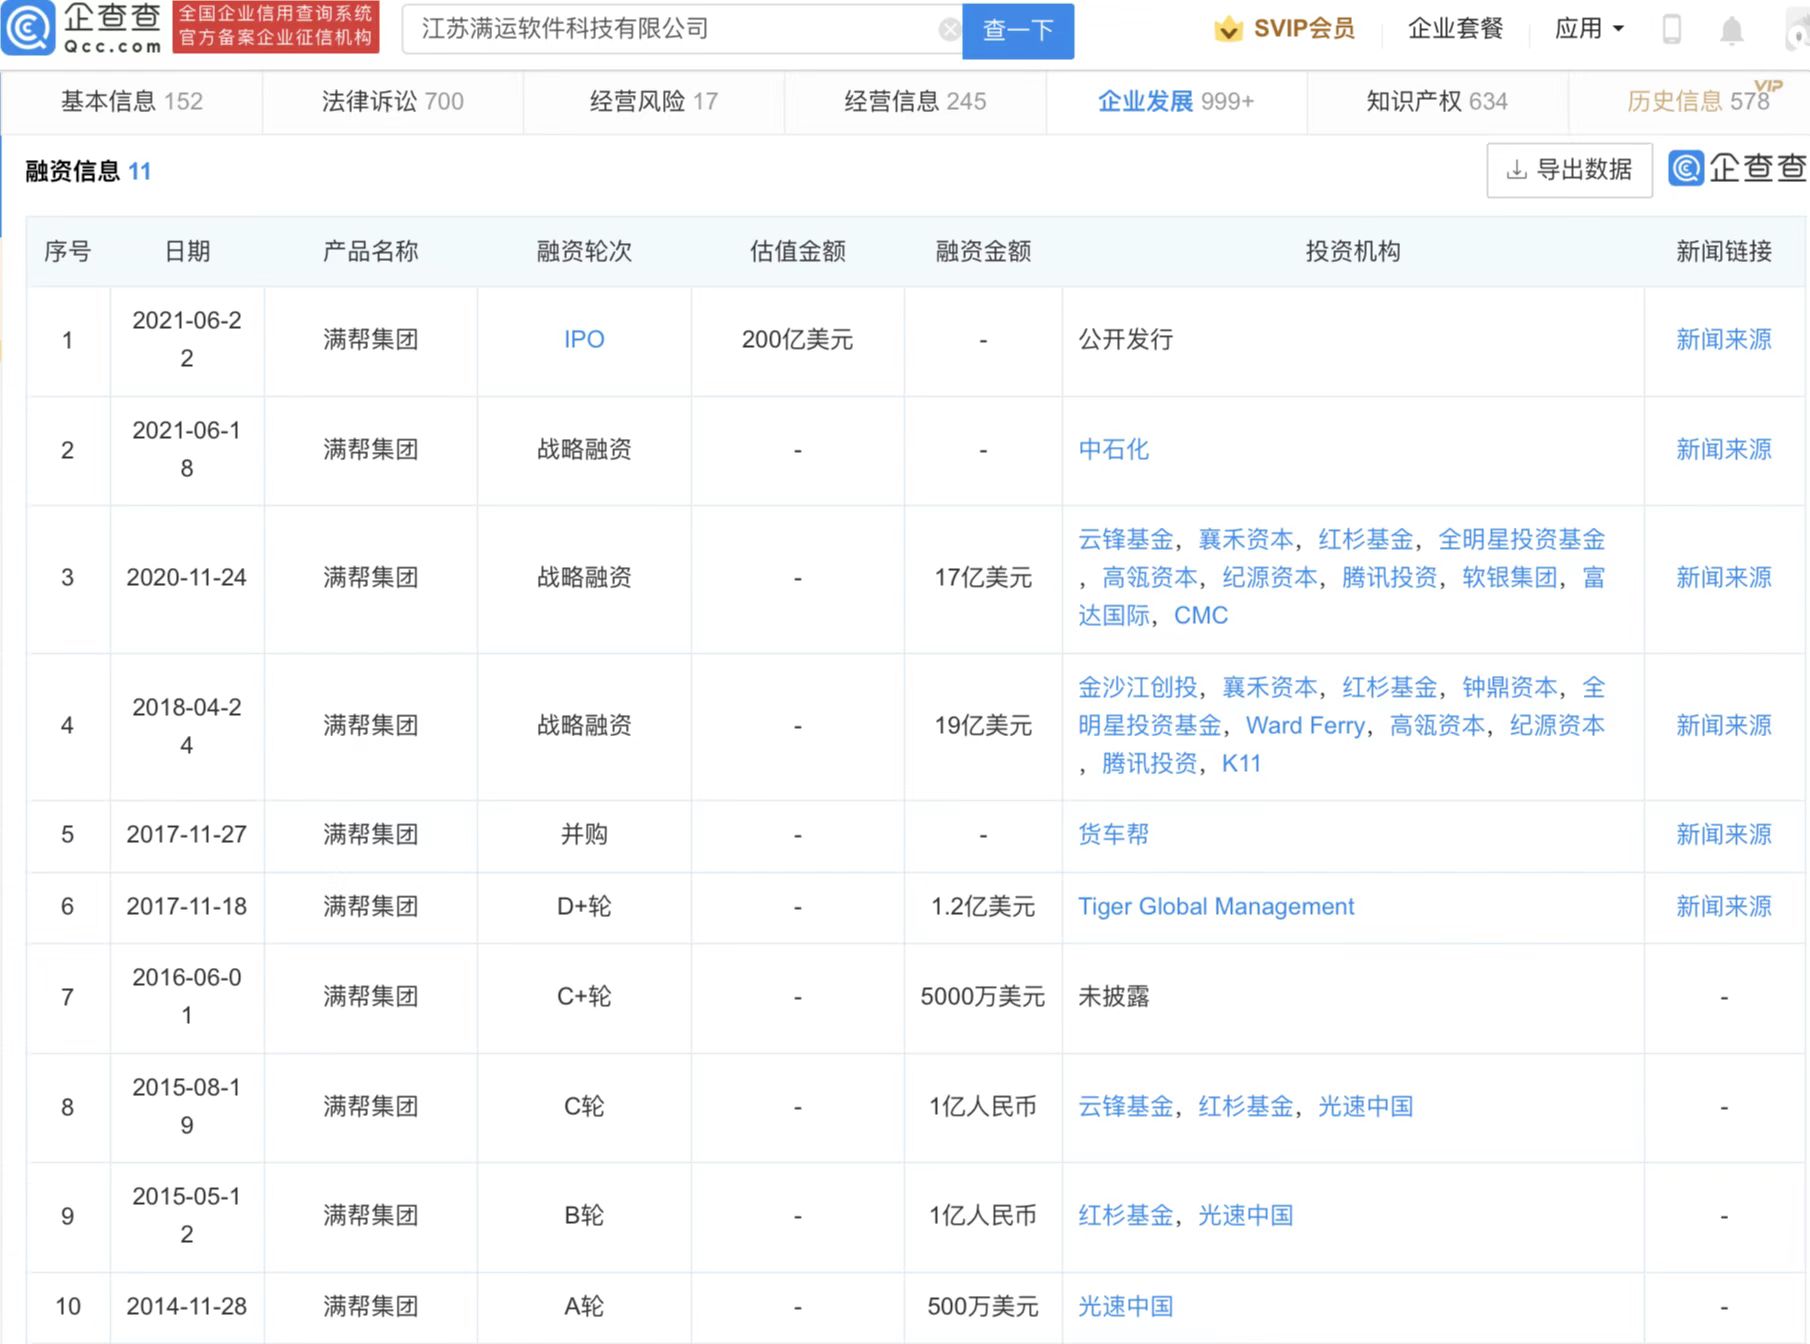
Task: Click 导出数据 export button
Action: (x=1569, y=170)
